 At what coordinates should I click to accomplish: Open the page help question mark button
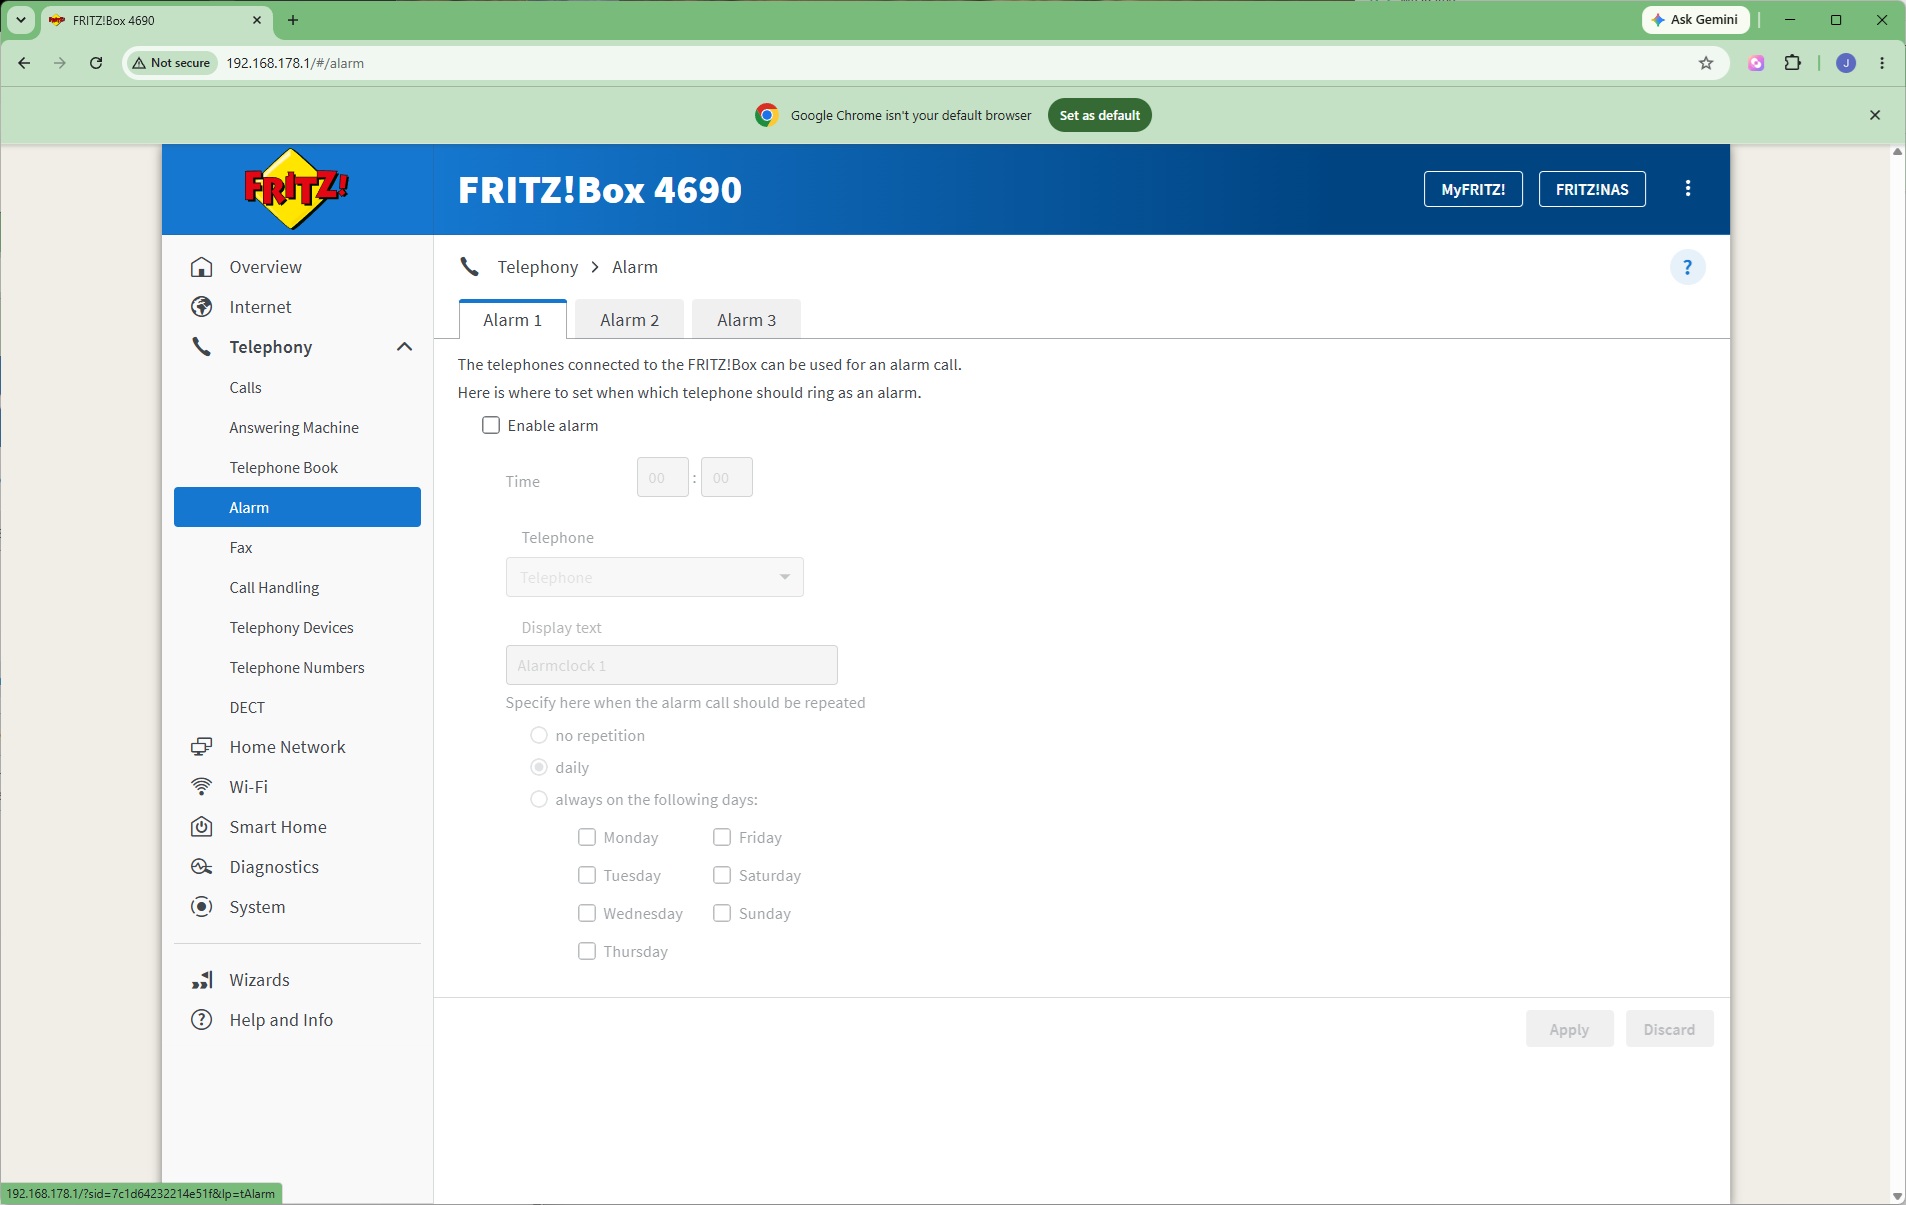click(1688, 267)
